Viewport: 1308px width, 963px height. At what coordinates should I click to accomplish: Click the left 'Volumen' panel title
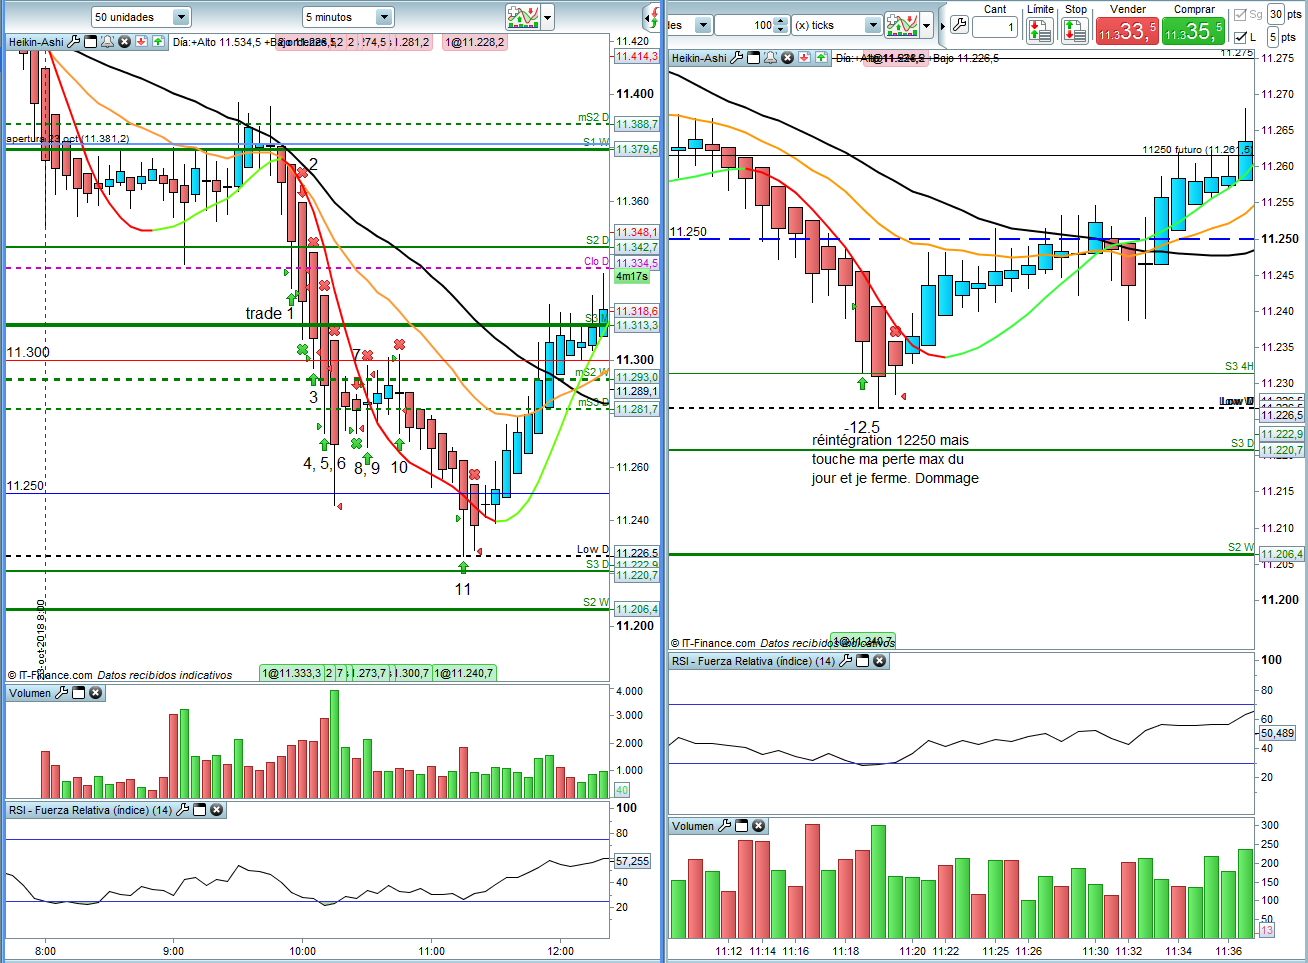(x=30, y=693)
